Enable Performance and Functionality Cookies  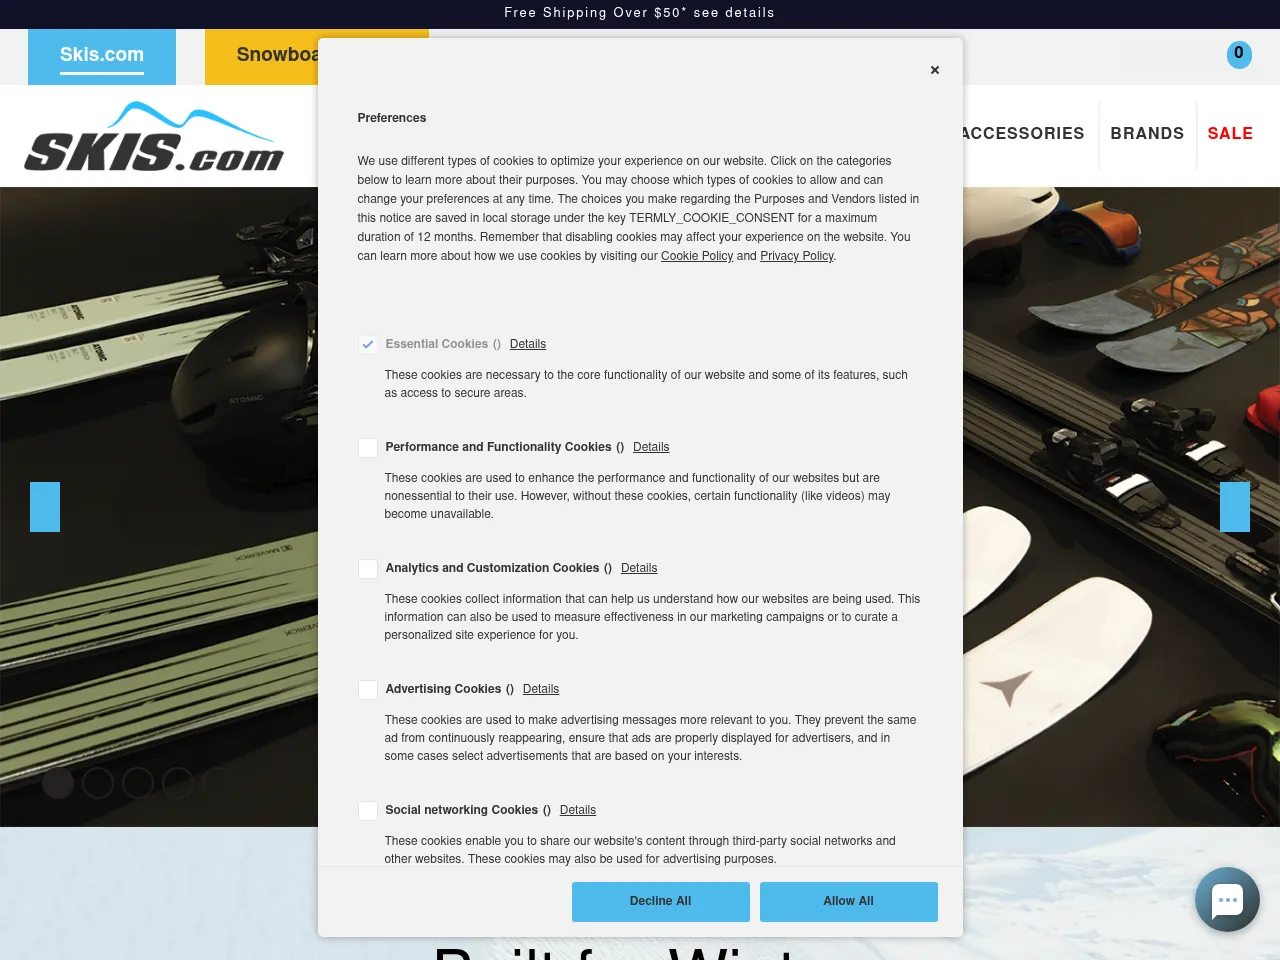tap(368, 448)
